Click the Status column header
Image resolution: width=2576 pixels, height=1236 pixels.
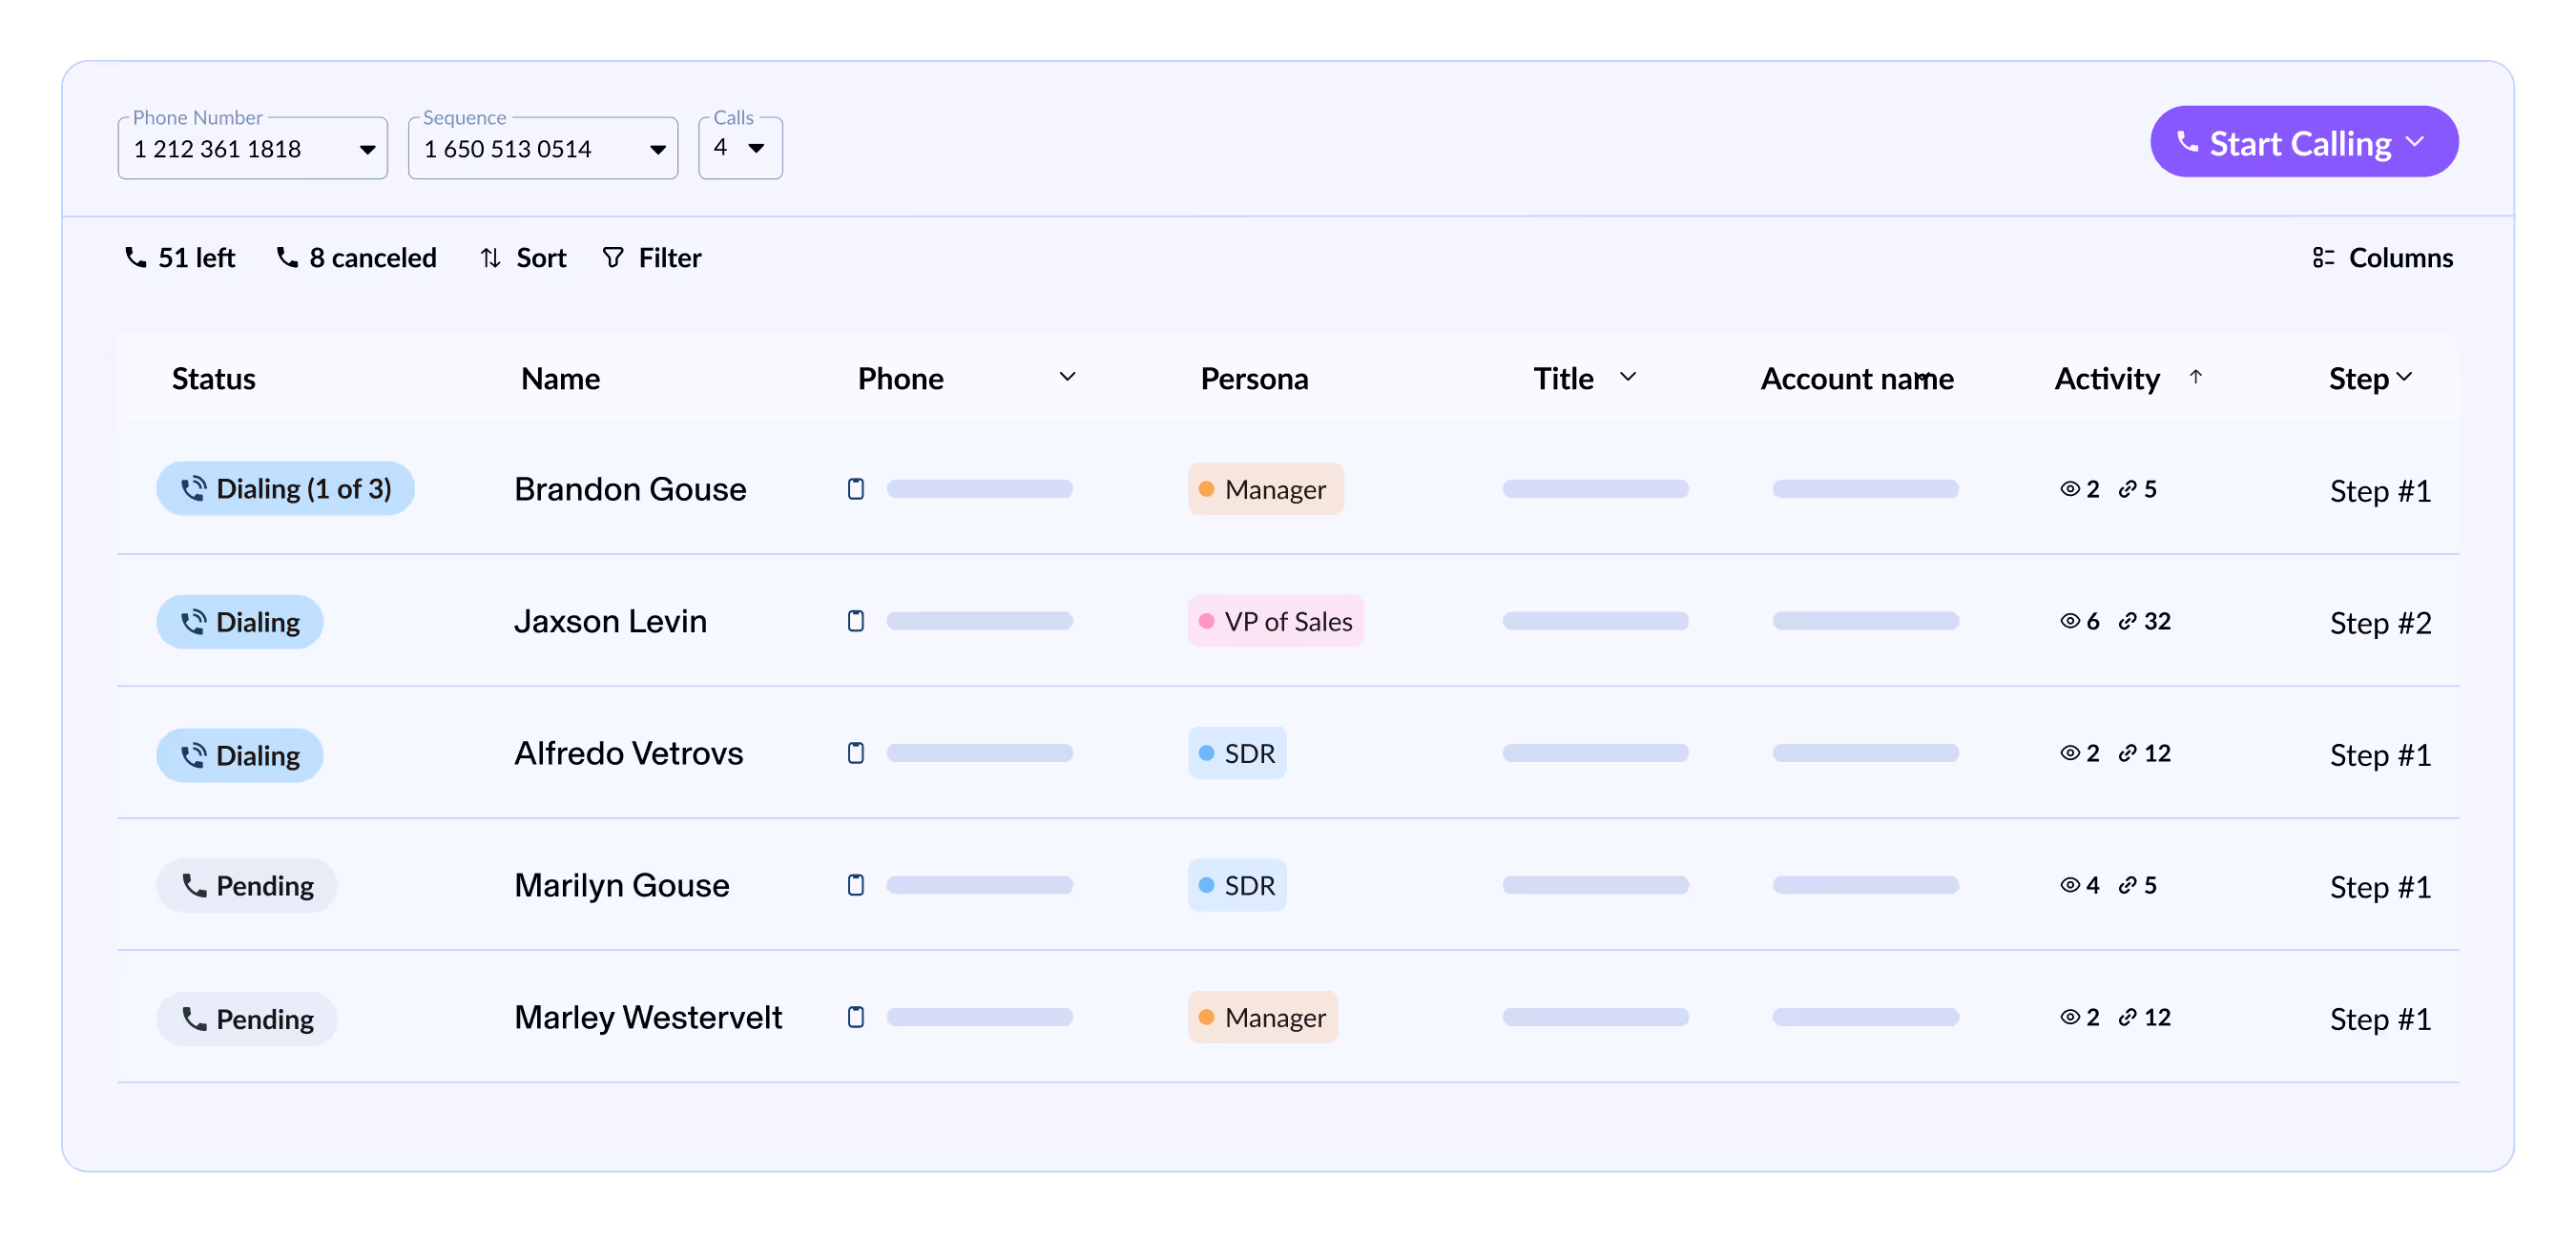(214, 378)
